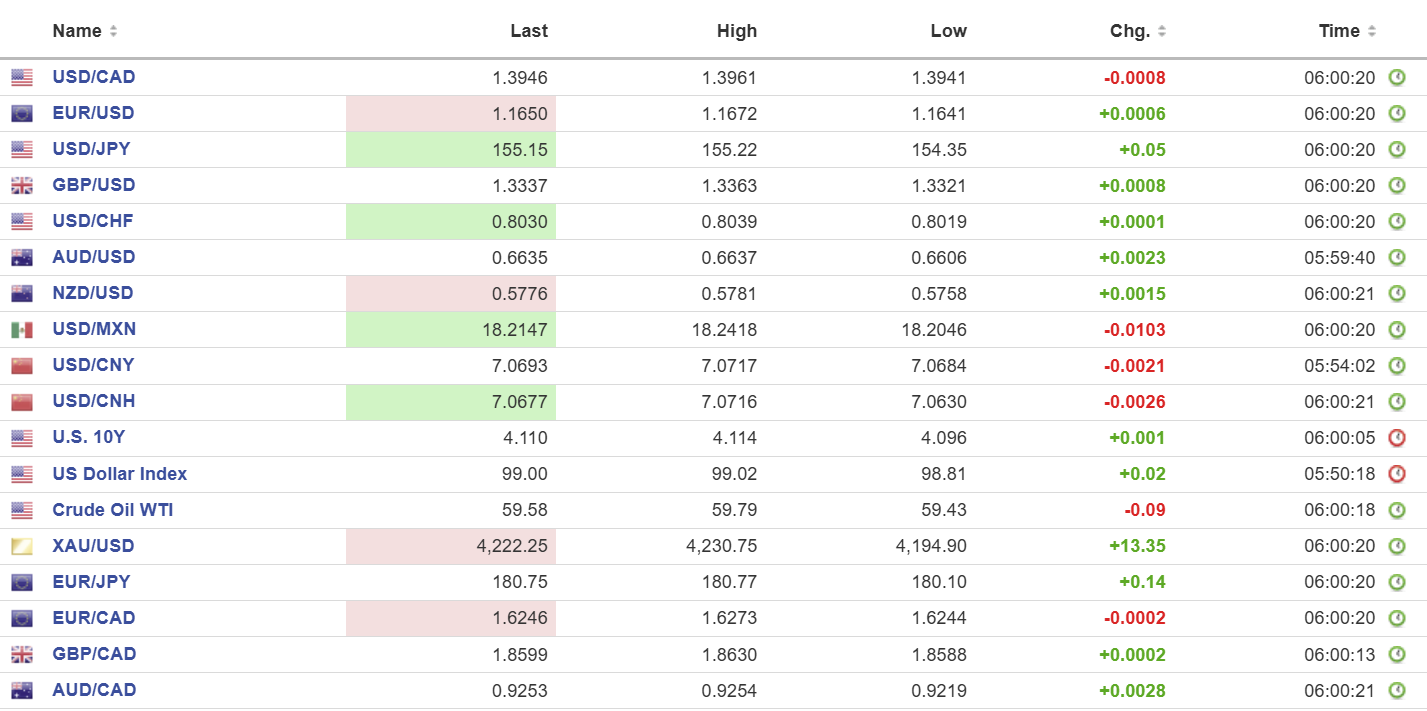Open the USD/JPY pair link
Viewport: 1427px width, 711px height.
coord(91,149)
